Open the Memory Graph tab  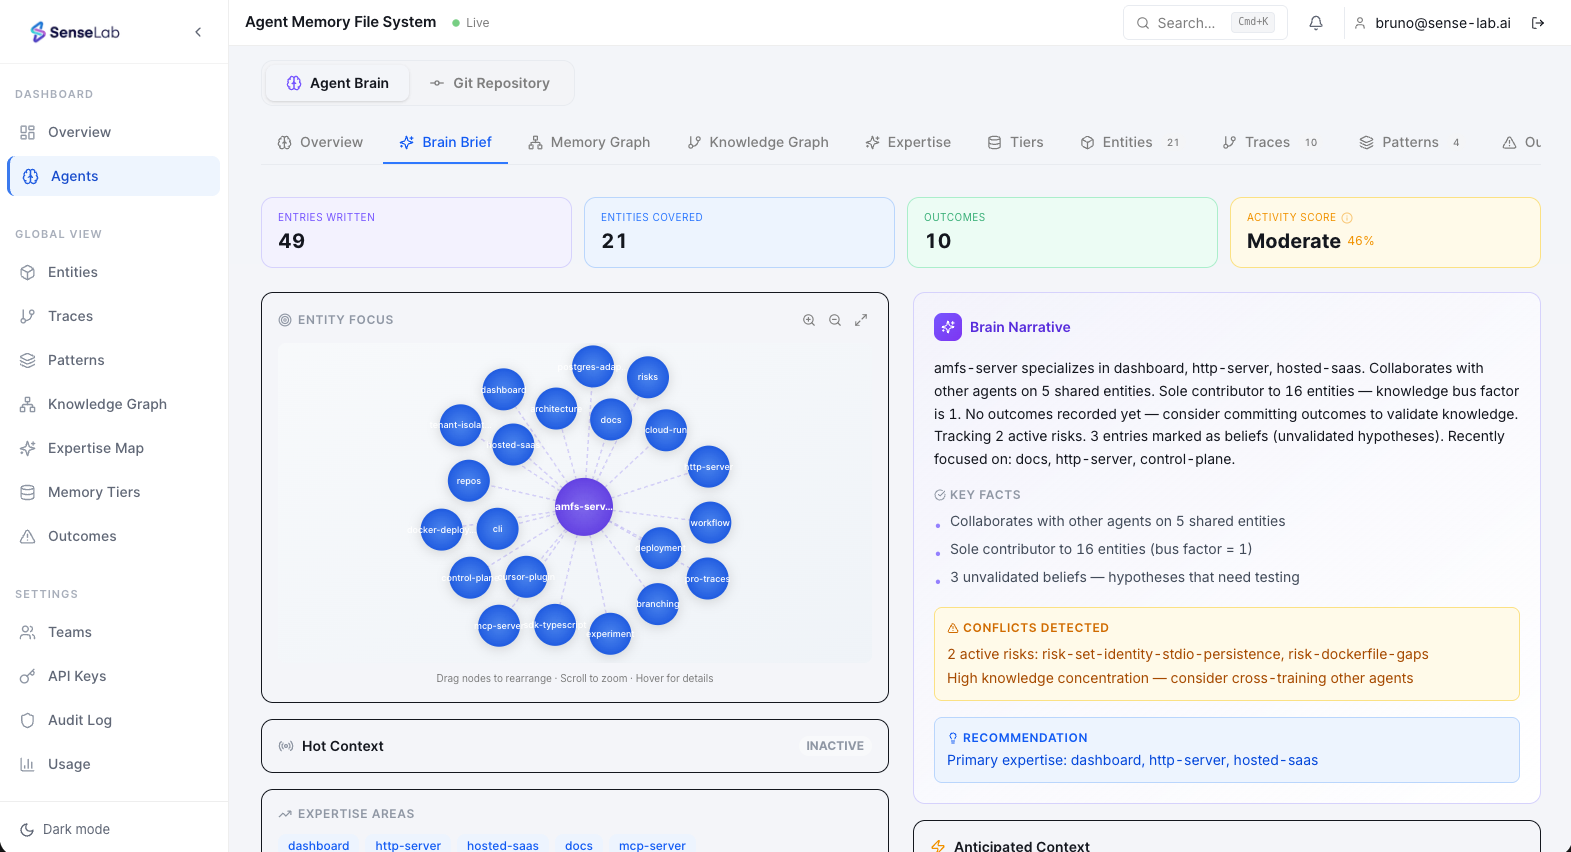(x=589, y=142)
